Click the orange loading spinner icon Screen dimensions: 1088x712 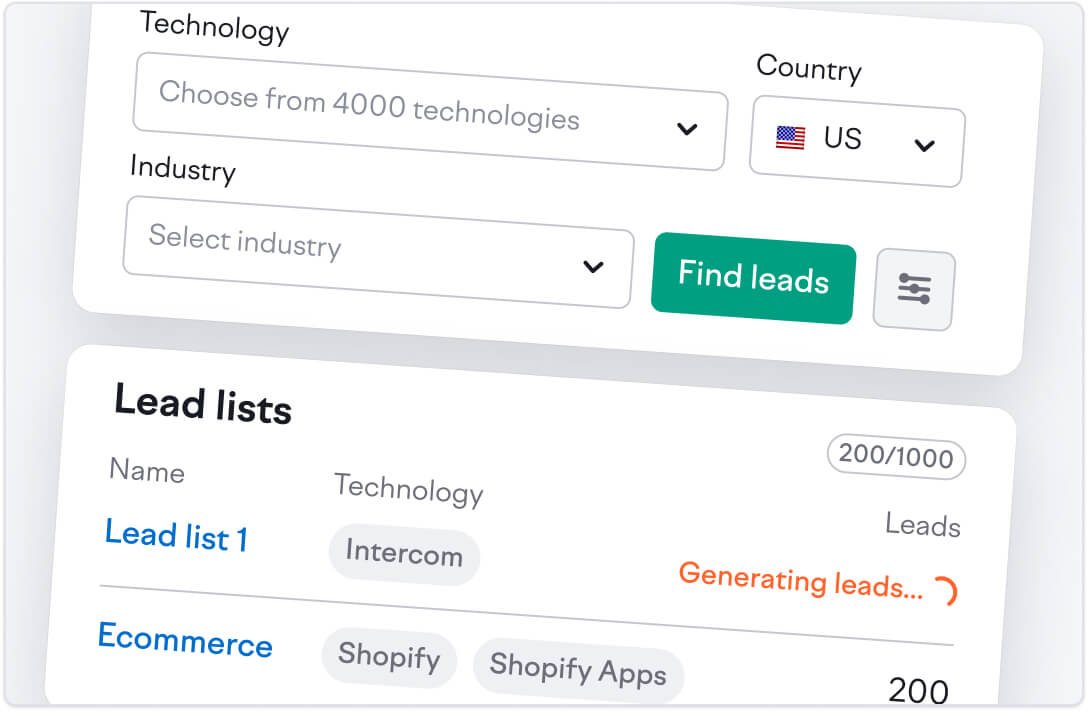click(x=945, y=591)
